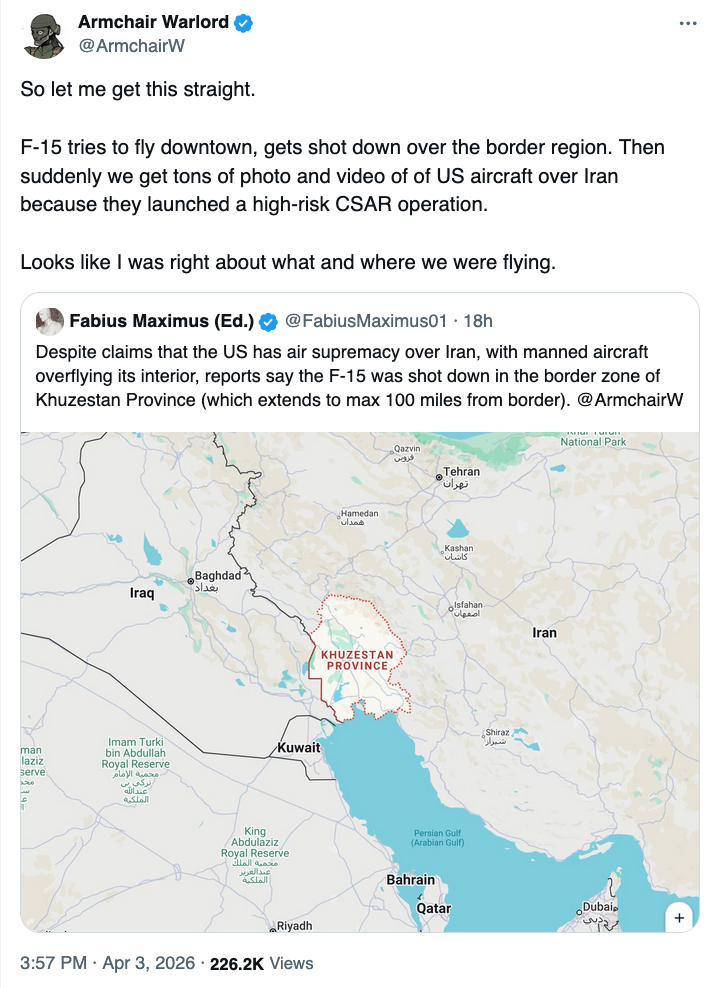Click the blue verified badge beside Armchair Warlord

coord(241,23)
